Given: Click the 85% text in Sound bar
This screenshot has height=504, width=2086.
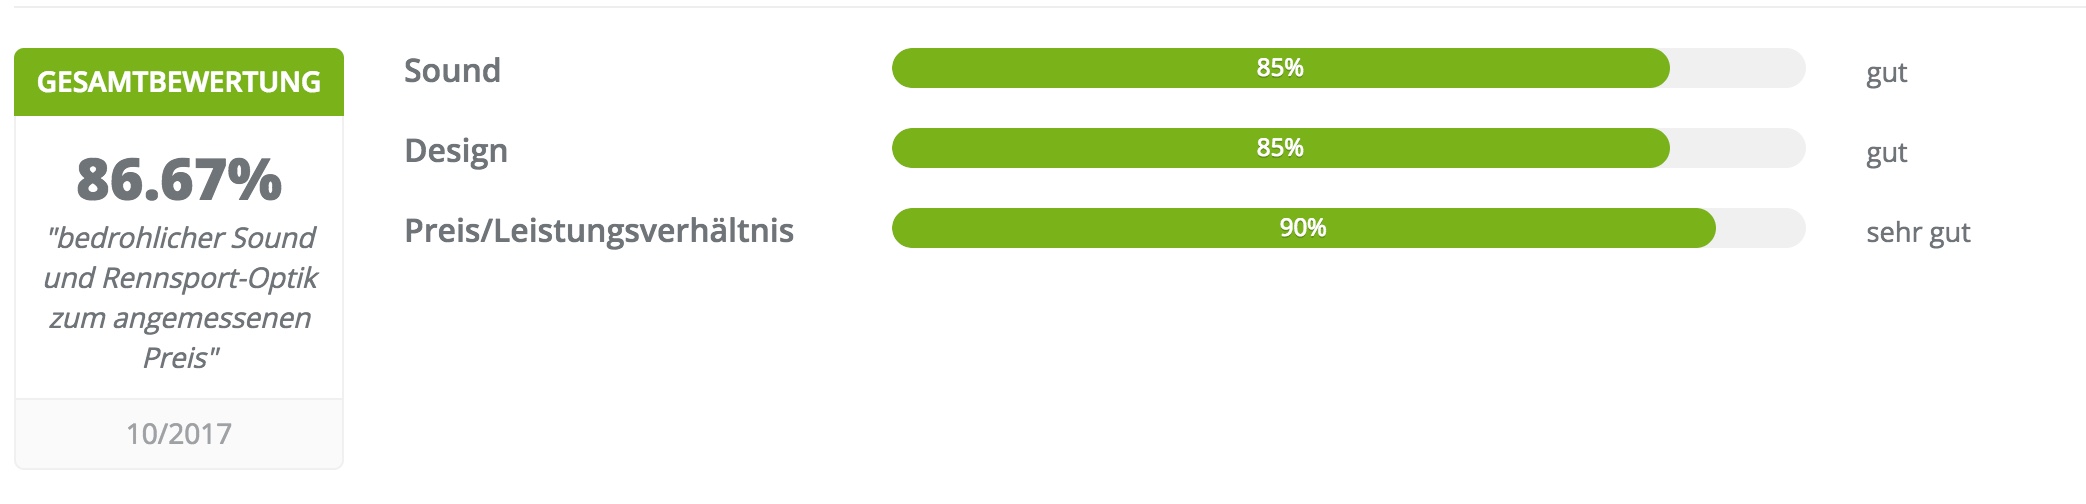Looking at the screenshot, I should click(1280, 68).
